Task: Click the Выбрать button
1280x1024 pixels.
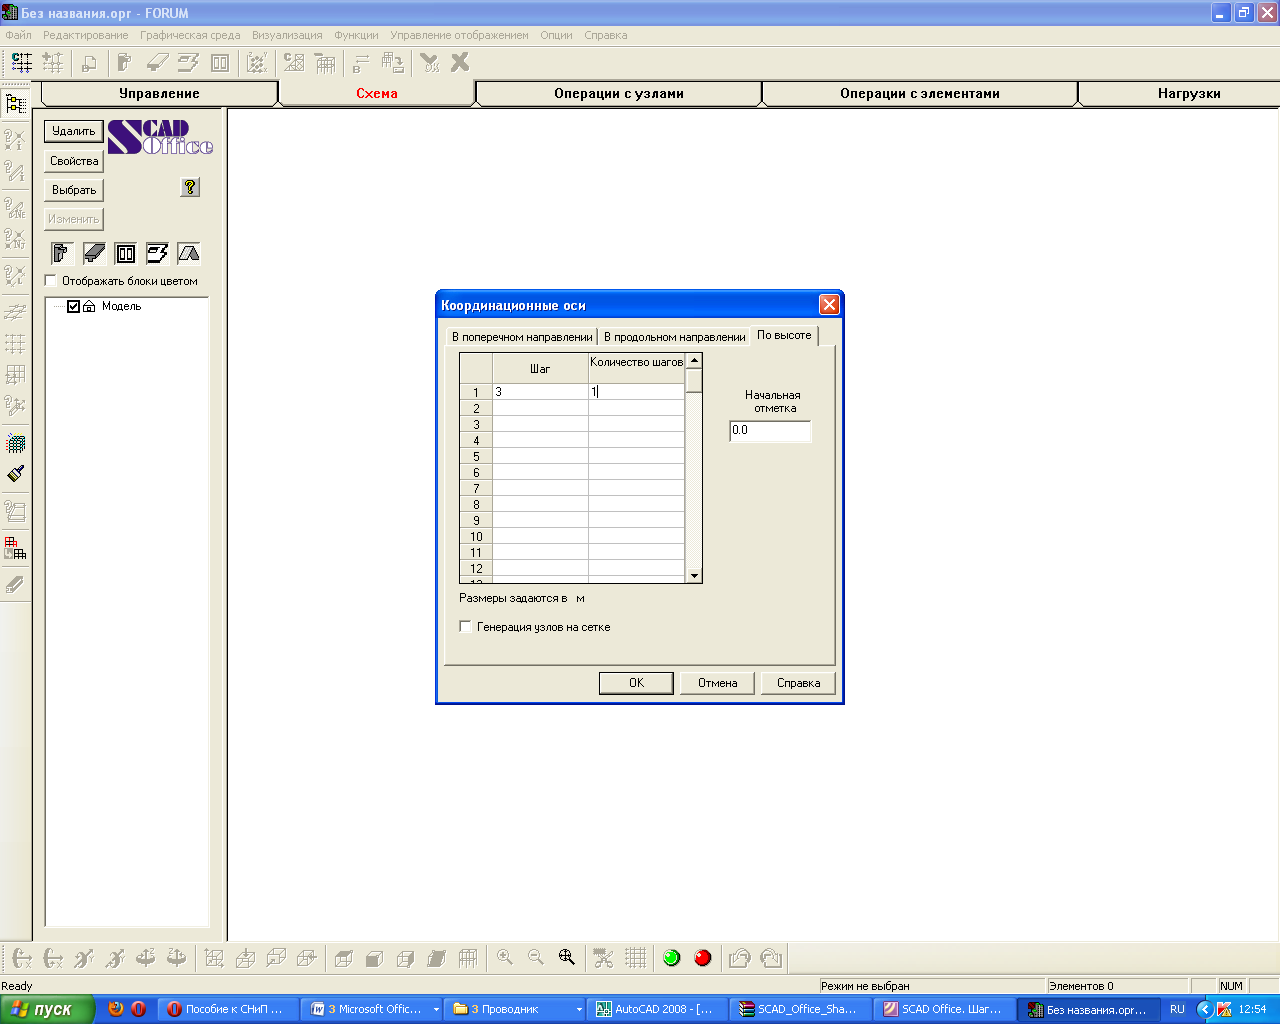Action: click(x=74, y=190)
